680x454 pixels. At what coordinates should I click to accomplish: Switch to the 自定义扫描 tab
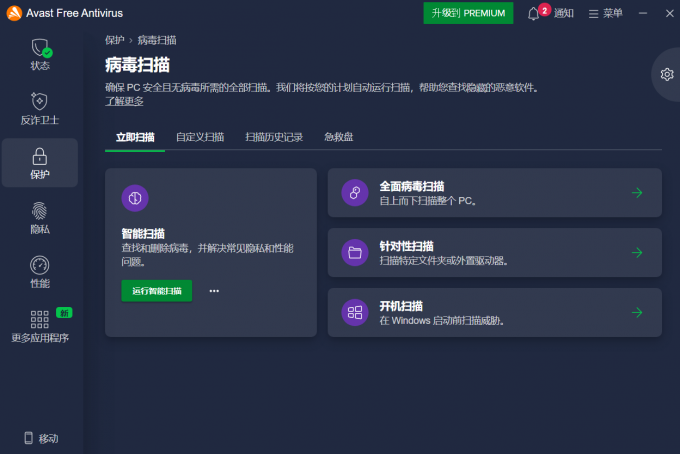(200, 137)
